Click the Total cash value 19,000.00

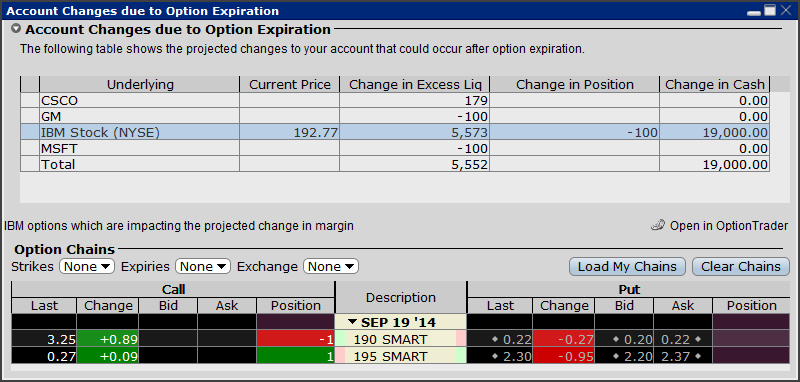pyautogui.click(x=714, y=164)
